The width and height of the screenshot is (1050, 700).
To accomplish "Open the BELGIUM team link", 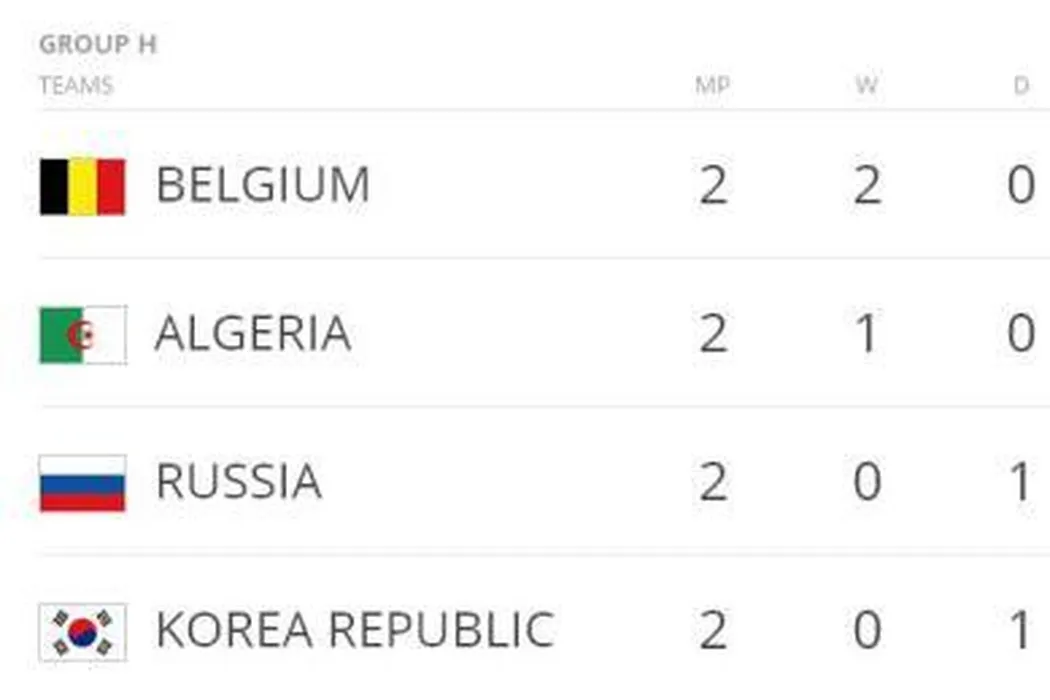I will click(263, 187).
